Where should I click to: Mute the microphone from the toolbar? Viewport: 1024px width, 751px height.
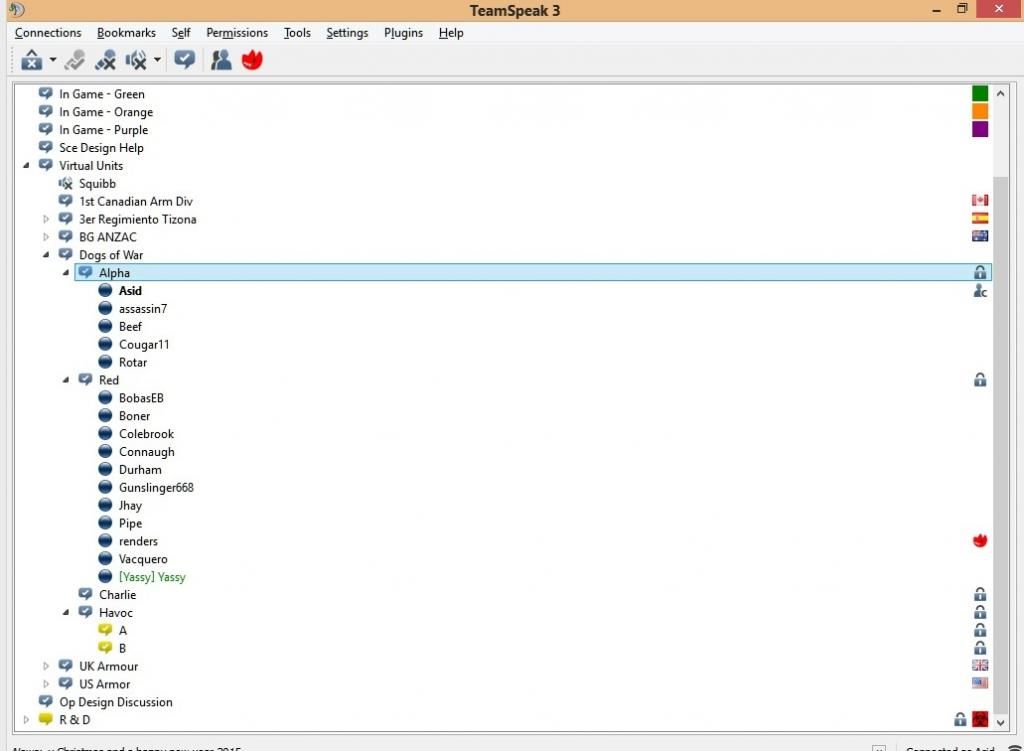[x=105, y=60]
